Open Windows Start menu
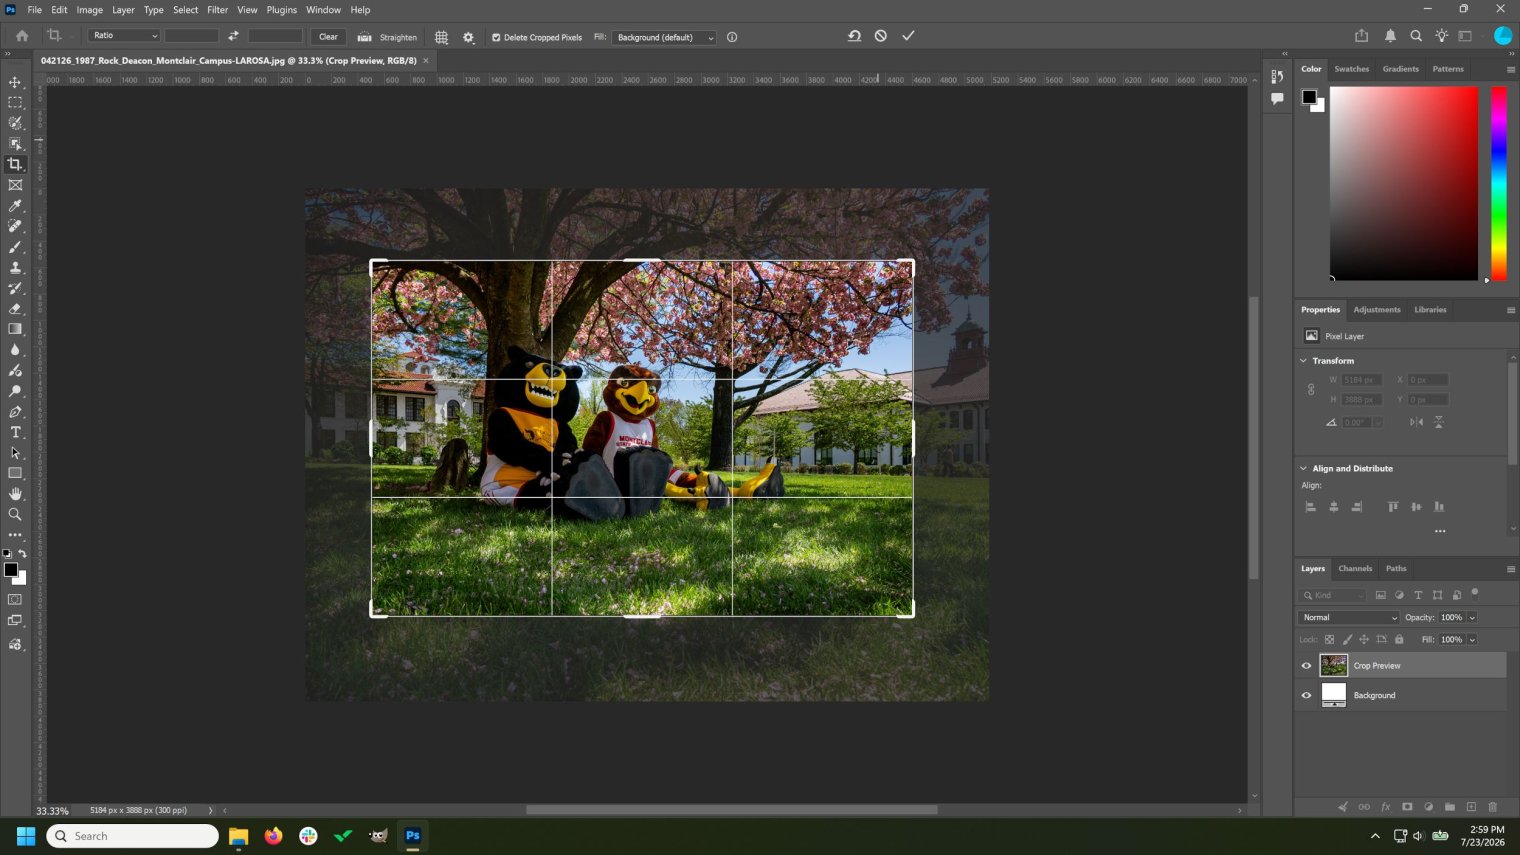This screenshot has height=855, width=1520. (26, 836)
